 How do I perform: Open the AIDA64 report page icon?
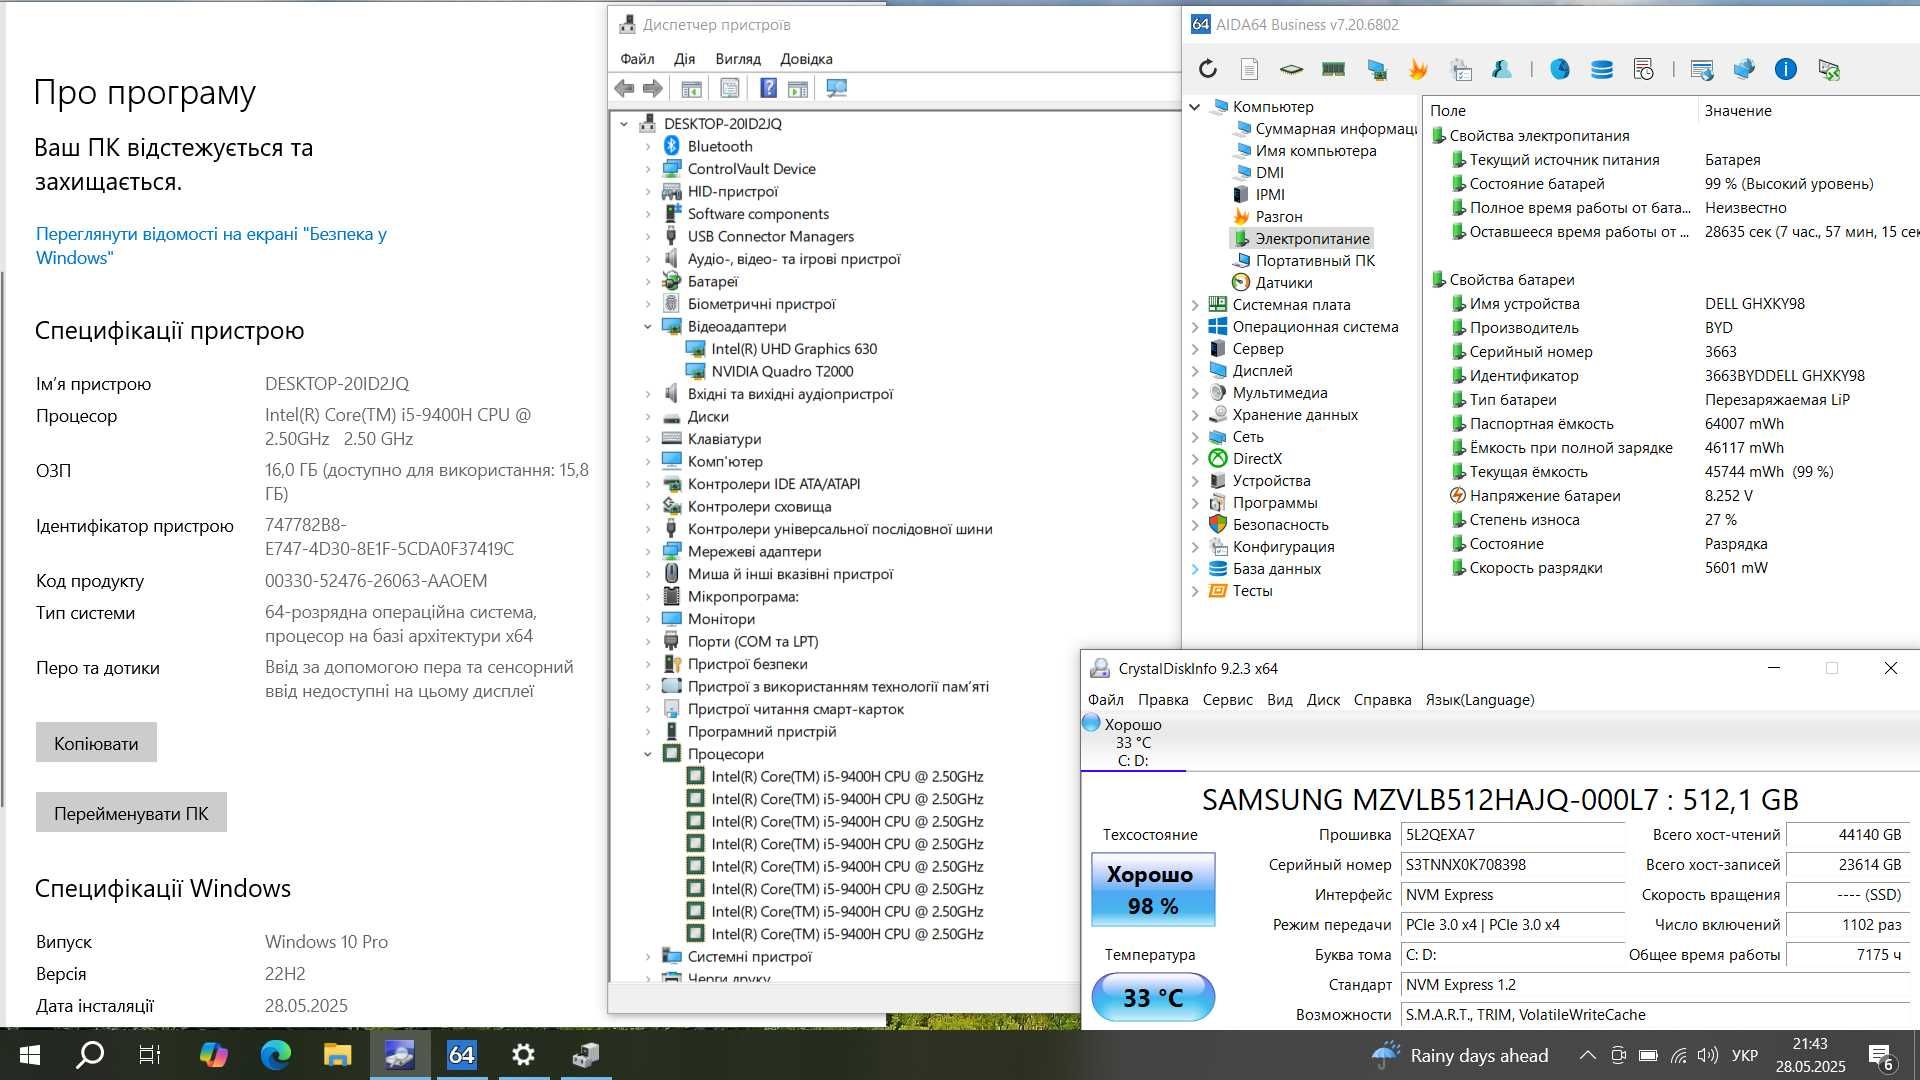click(x=1249, y=69)
